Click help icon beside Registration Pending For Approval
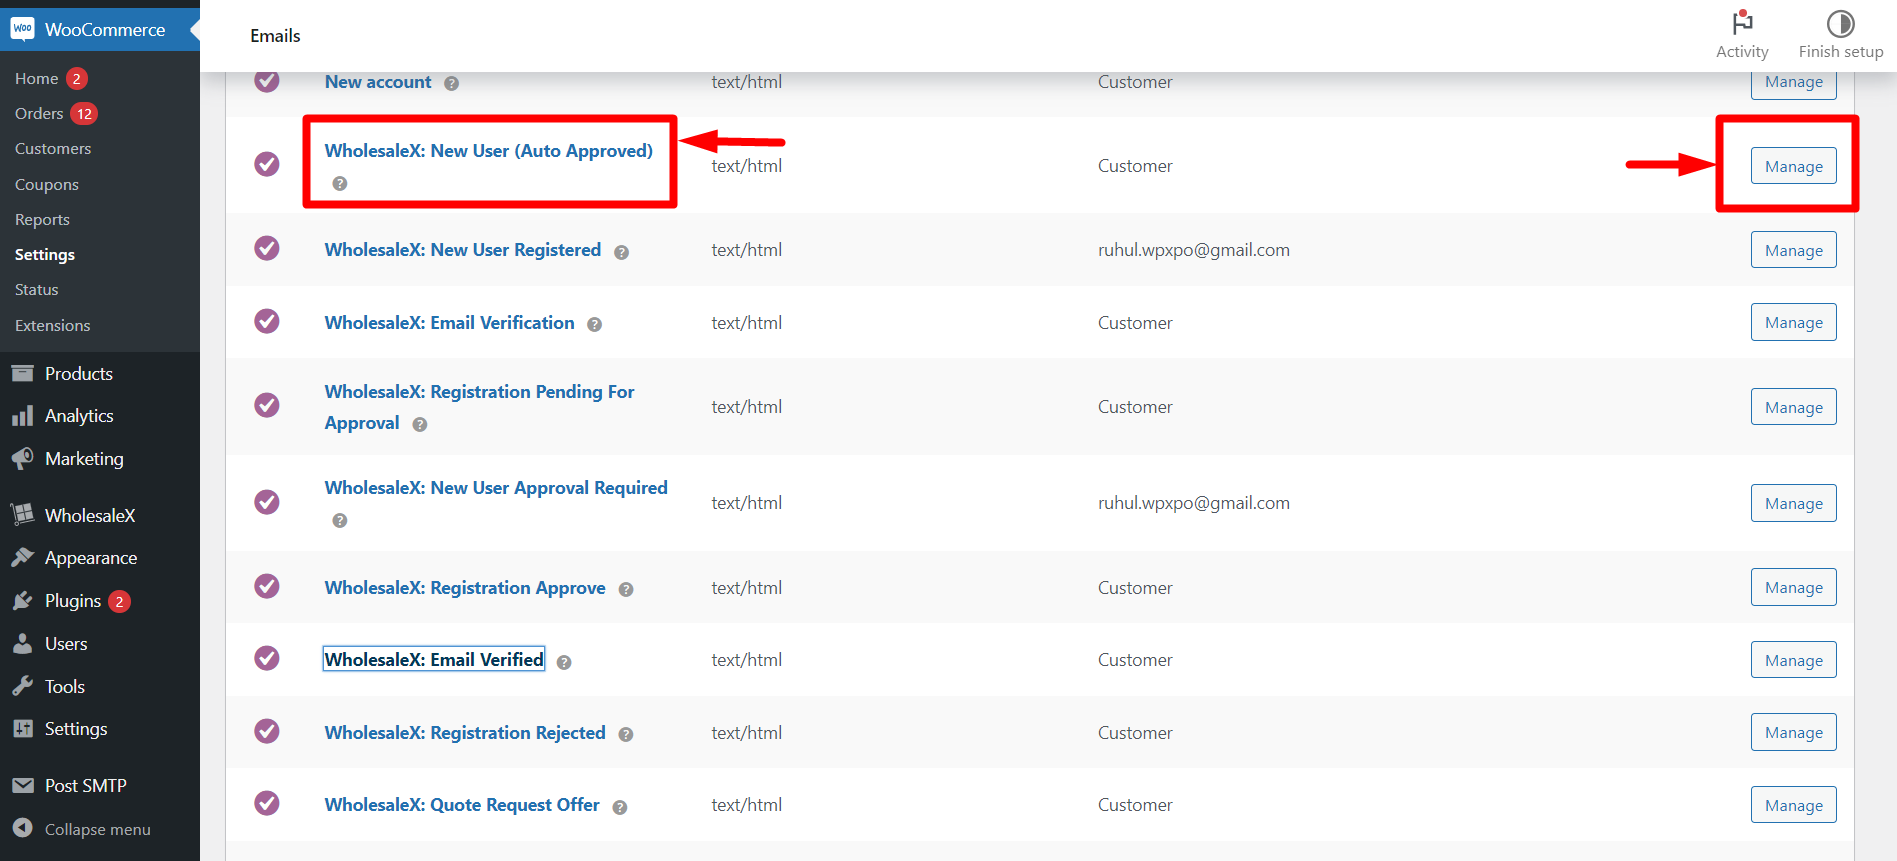1897x861 pixels. click(x=420, y=425)
